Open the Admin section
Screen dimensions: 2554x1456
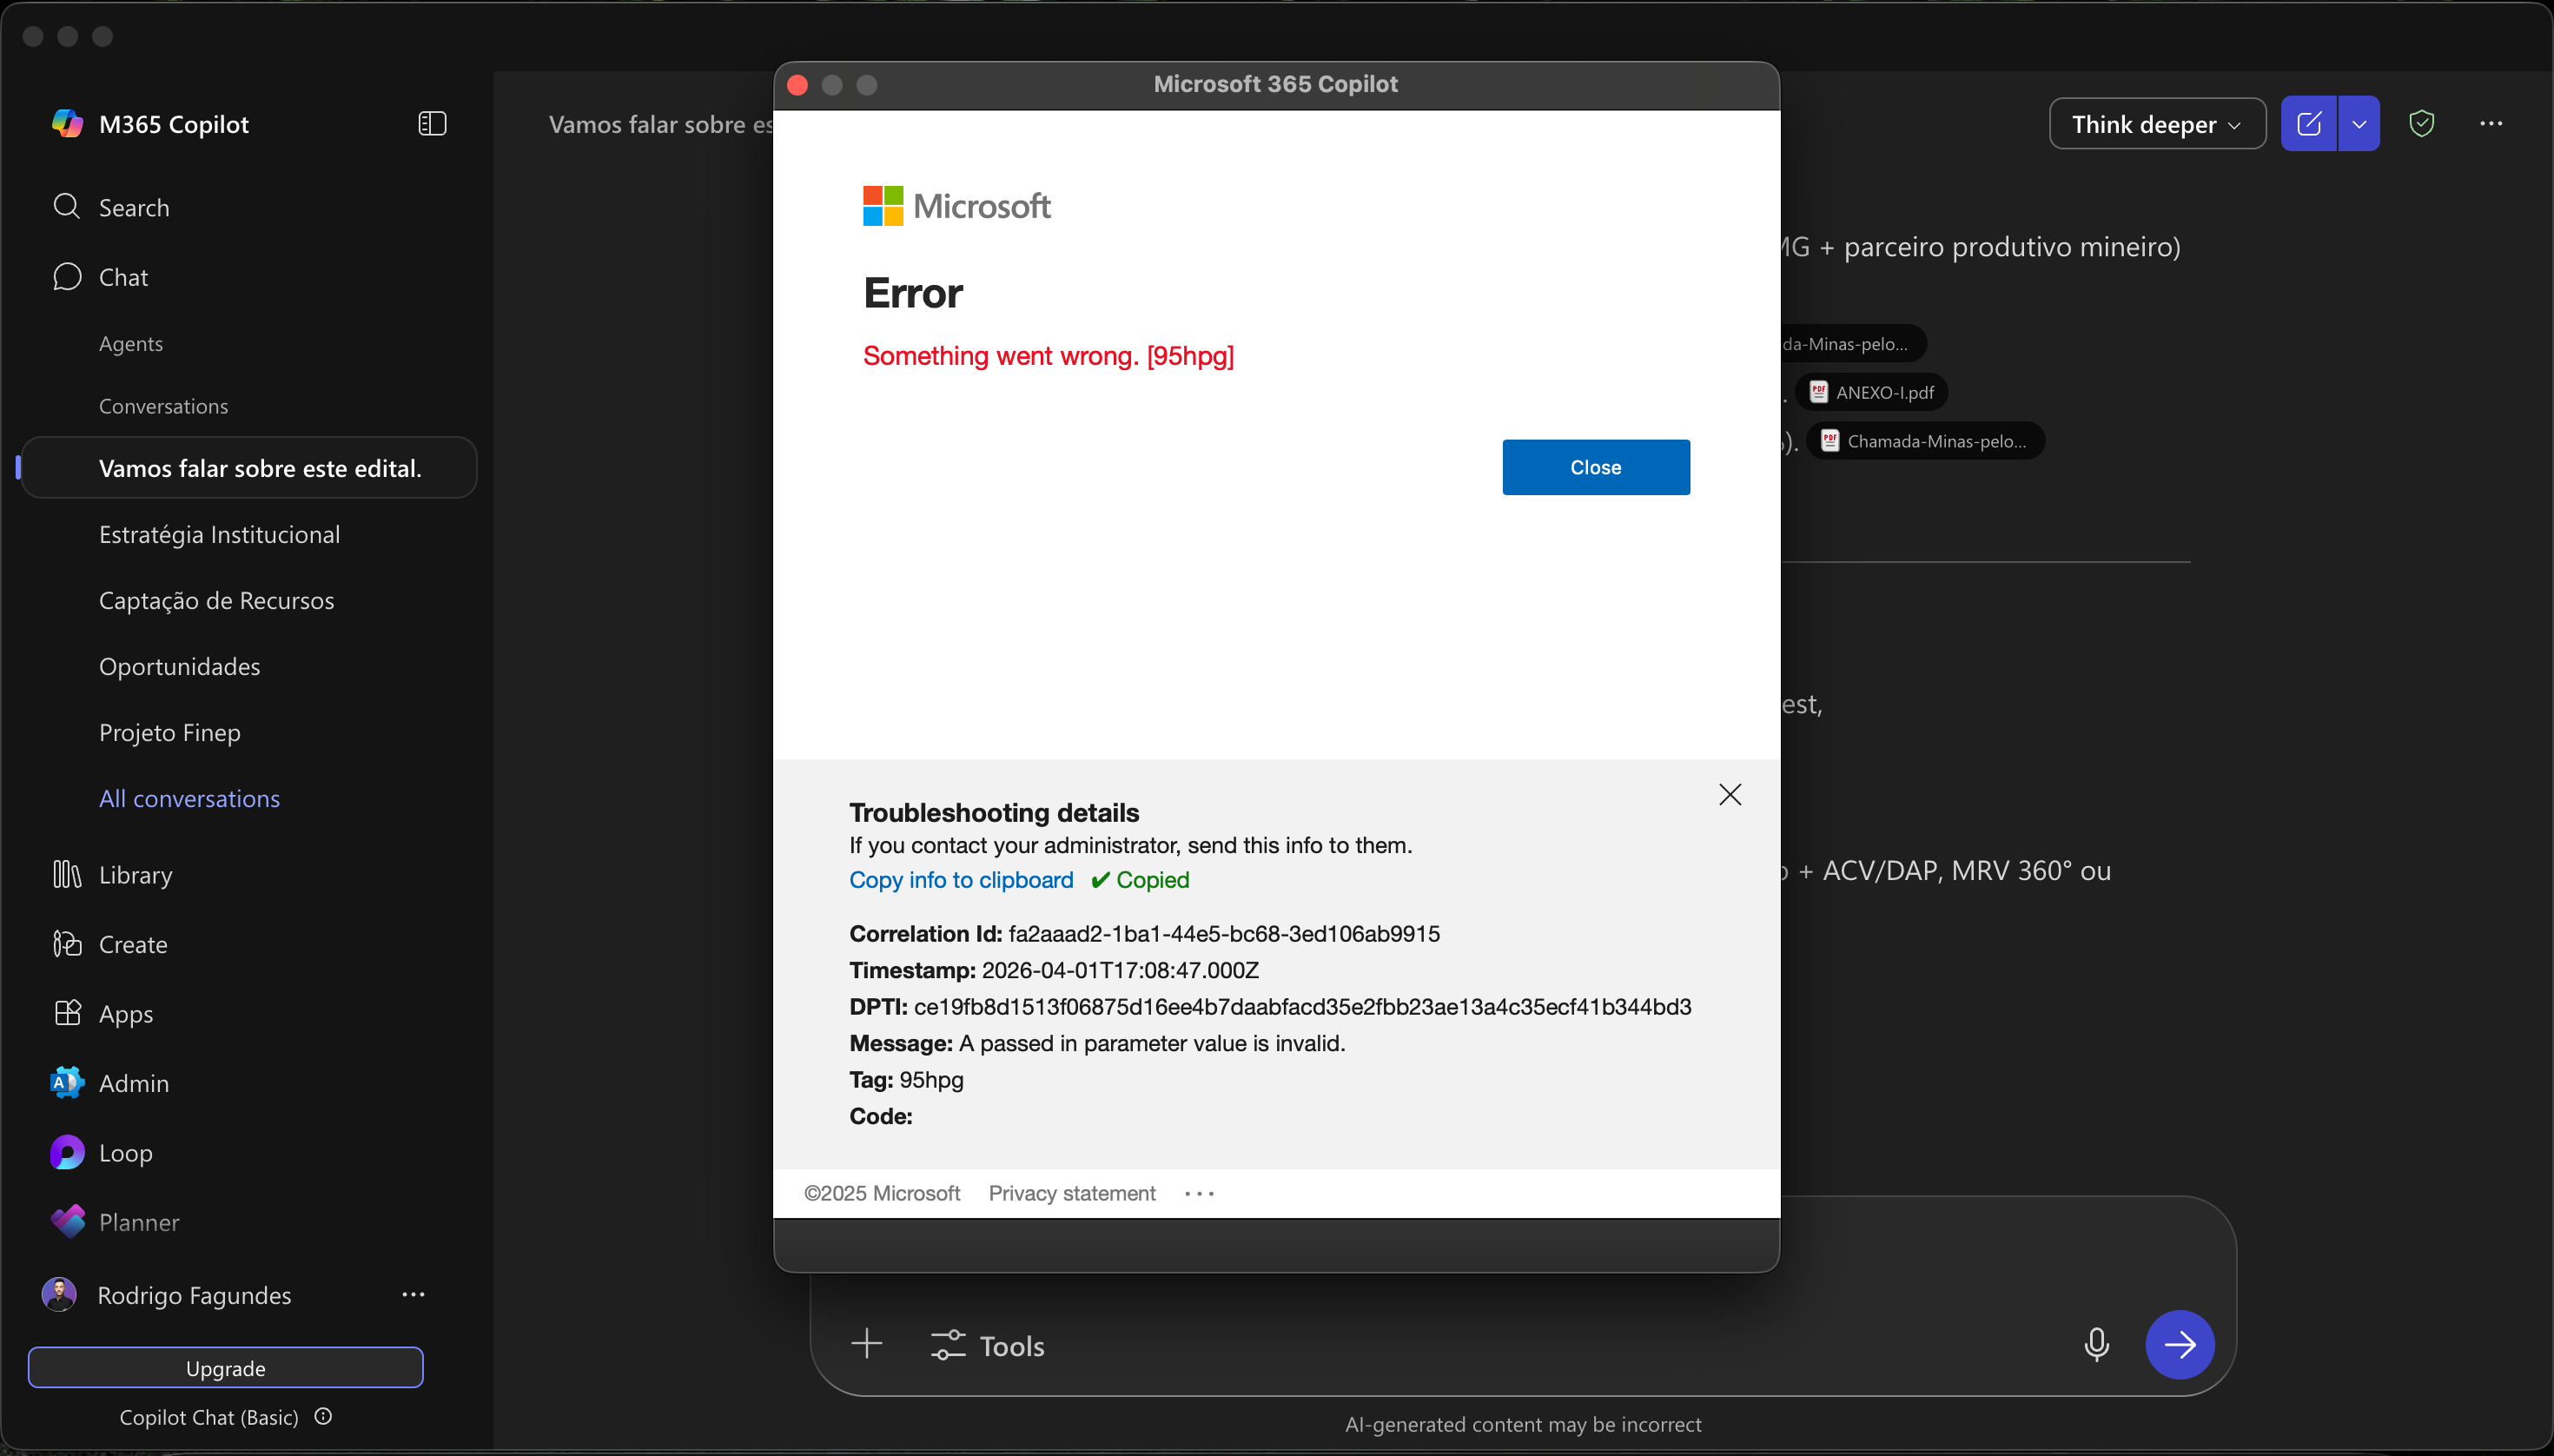point(135,1083)
